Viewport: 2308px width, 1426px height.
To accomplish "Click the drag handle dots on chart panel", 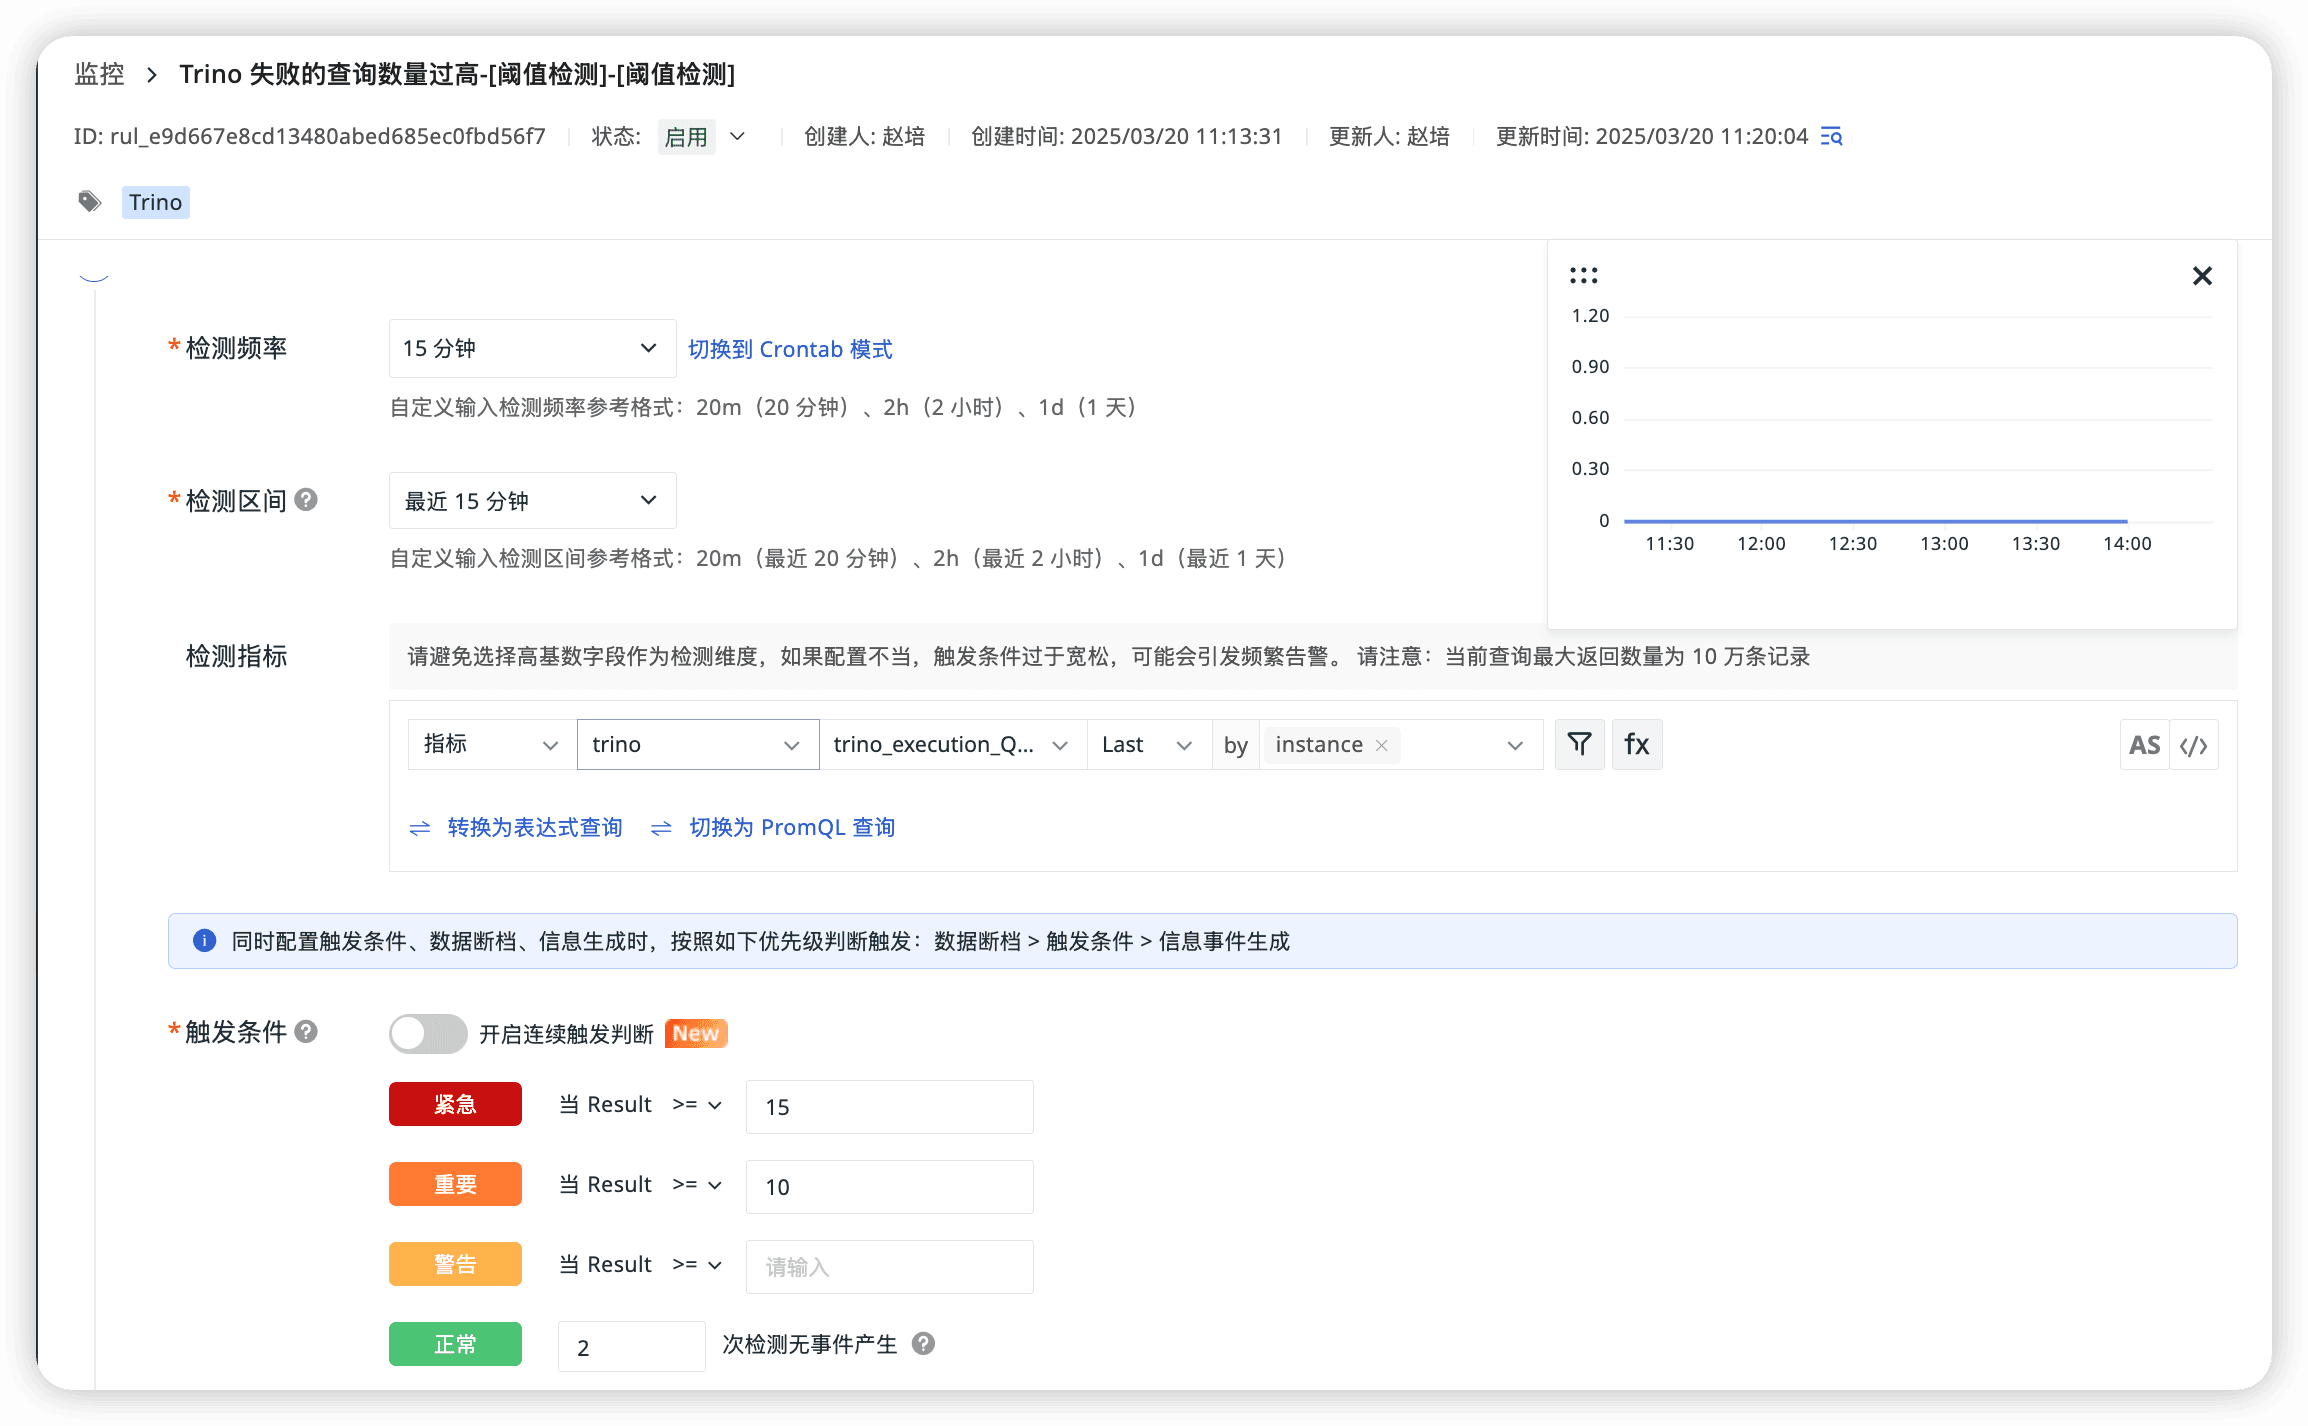I will 1584,276.
